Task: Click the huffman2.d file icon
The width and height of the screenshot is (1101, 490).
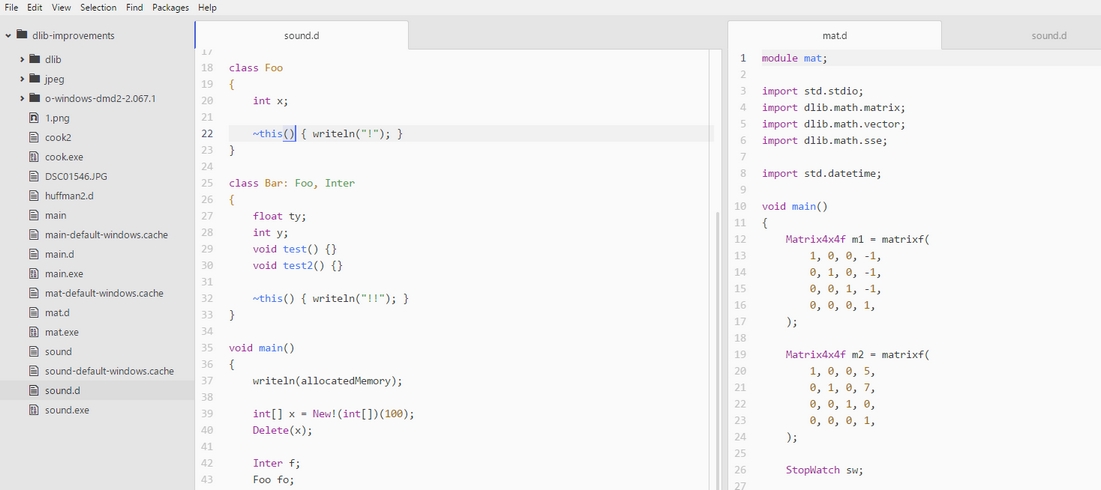Action: (x=34, y=196)
